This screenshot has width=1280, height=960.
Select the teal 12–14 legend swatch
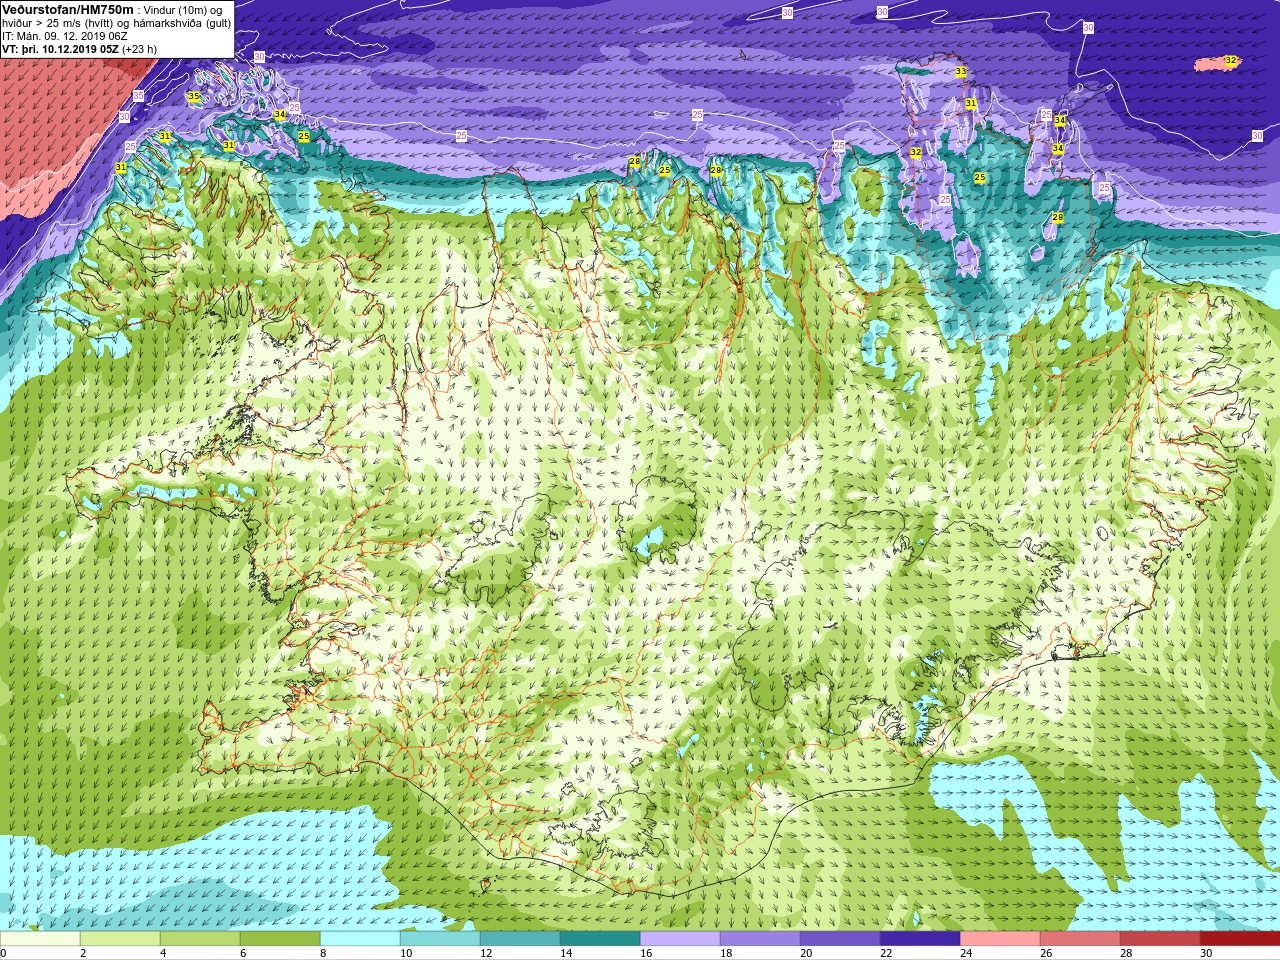(x=520, y=939)
